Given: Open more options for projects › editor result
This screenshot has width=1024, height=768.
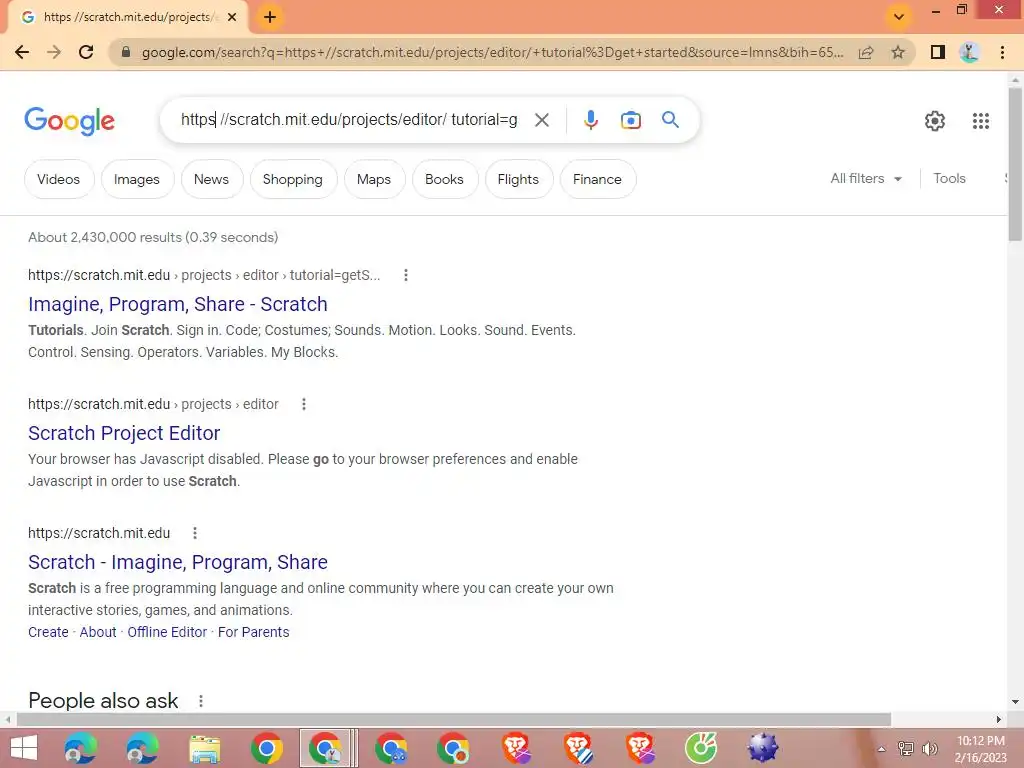Looking at the screenshot, I should [304, 404].
